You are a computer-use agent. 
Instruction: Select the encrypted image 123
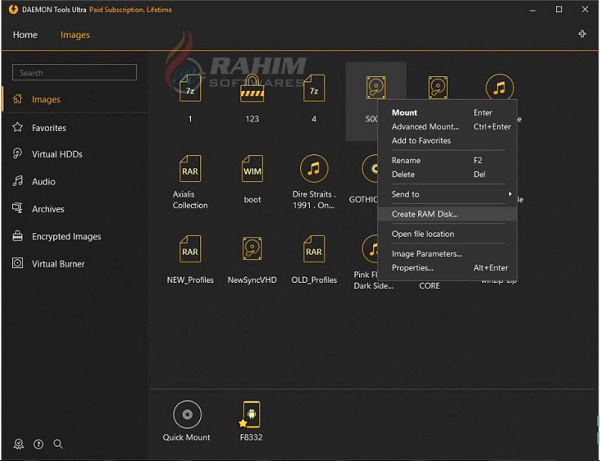pyautogui.click(x=252, y=89)
